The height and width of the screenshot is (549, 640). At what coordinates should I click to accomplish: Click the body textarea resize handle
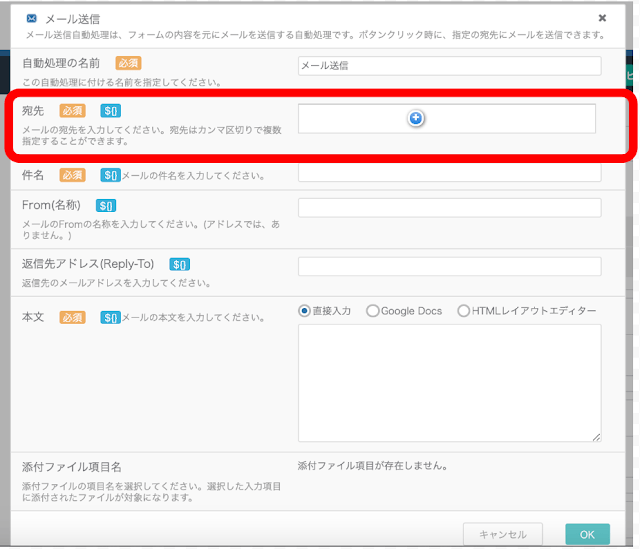[596, 437]
